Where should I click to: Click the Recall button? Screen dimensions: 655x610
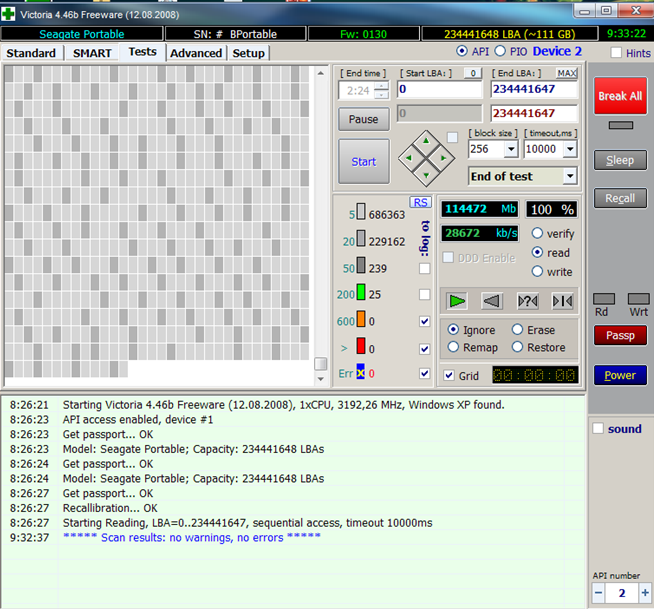point(620,198)
